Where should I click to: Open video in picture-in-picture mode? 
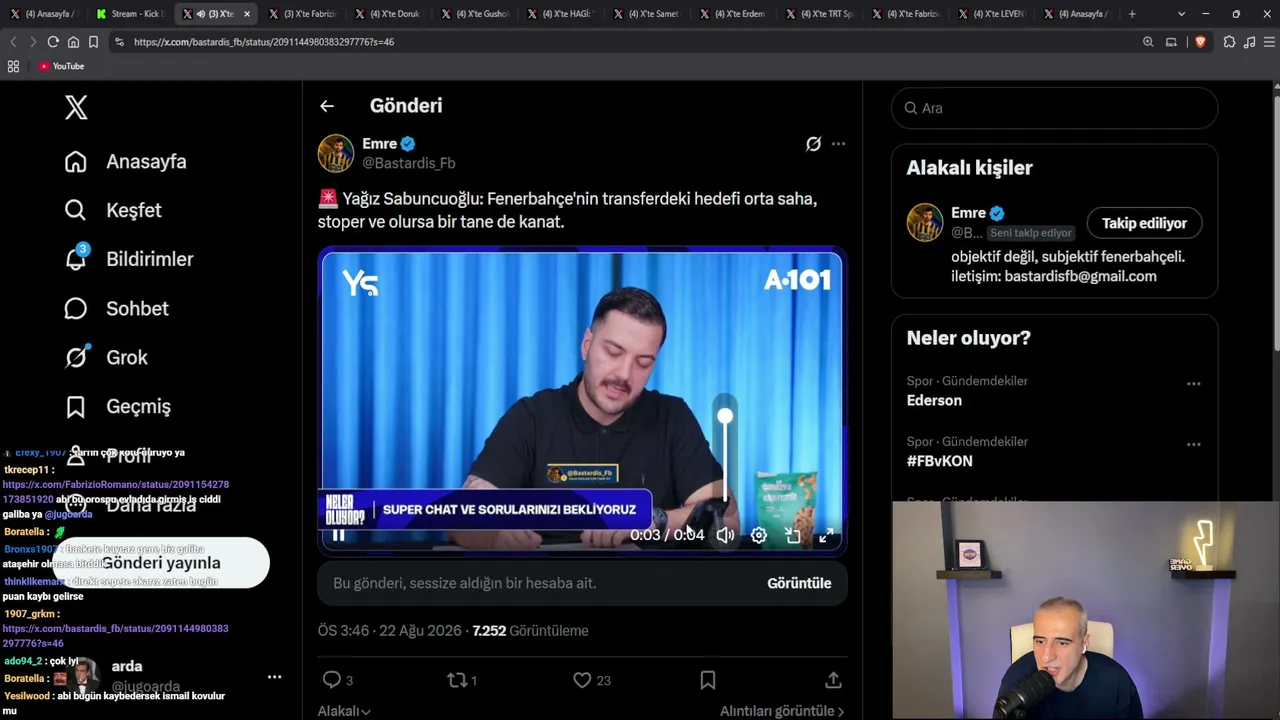pos(793,535)
